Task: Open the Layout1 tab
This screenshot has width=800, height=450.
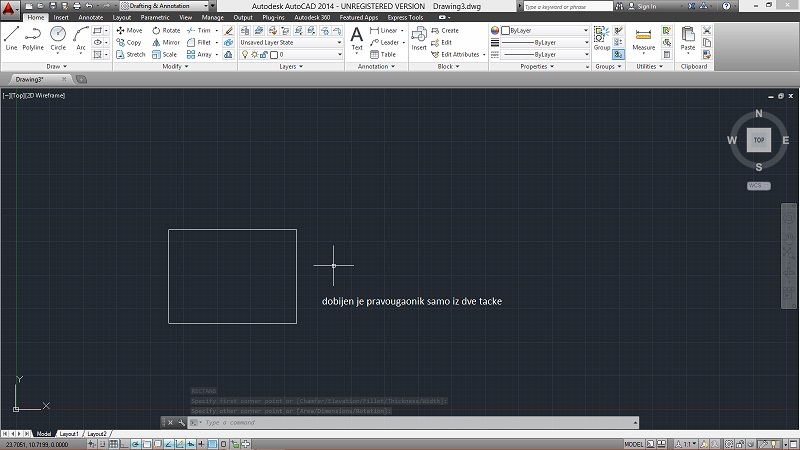Action: pos(68,434)
